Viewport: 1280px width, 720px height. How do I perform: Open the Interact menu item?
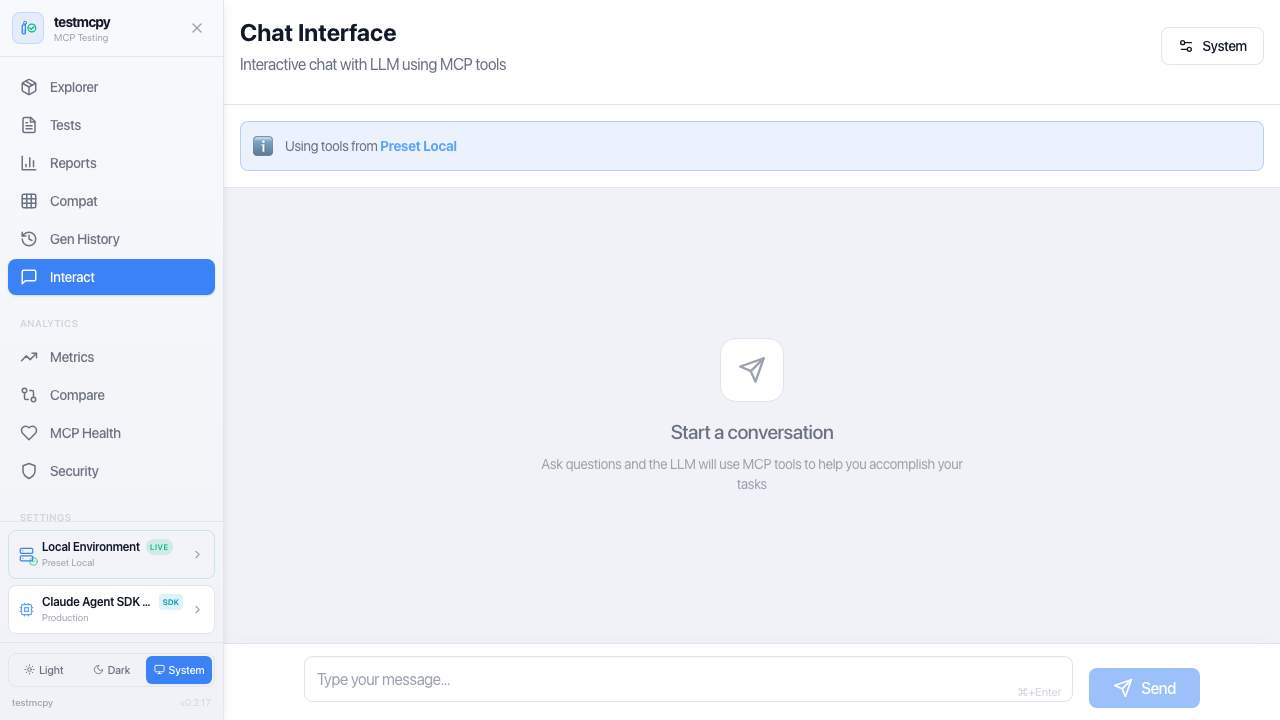pyautogui.click(x=111, y=277)
